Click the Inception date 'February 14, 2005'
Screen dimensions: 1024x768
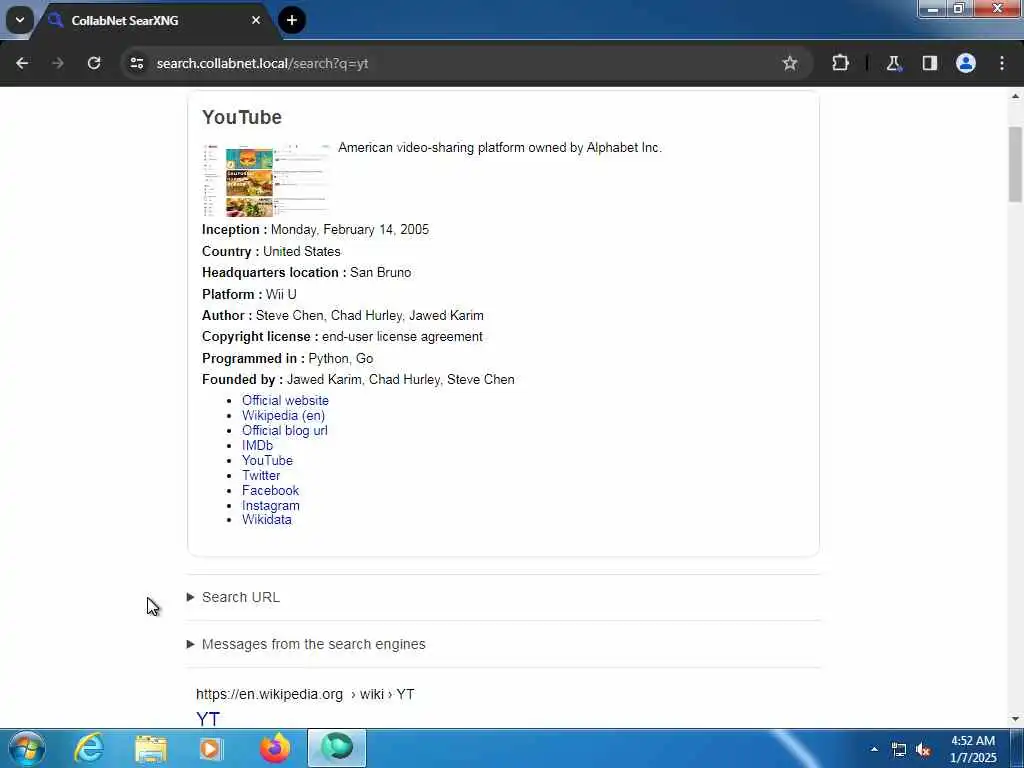click(376, 229)
